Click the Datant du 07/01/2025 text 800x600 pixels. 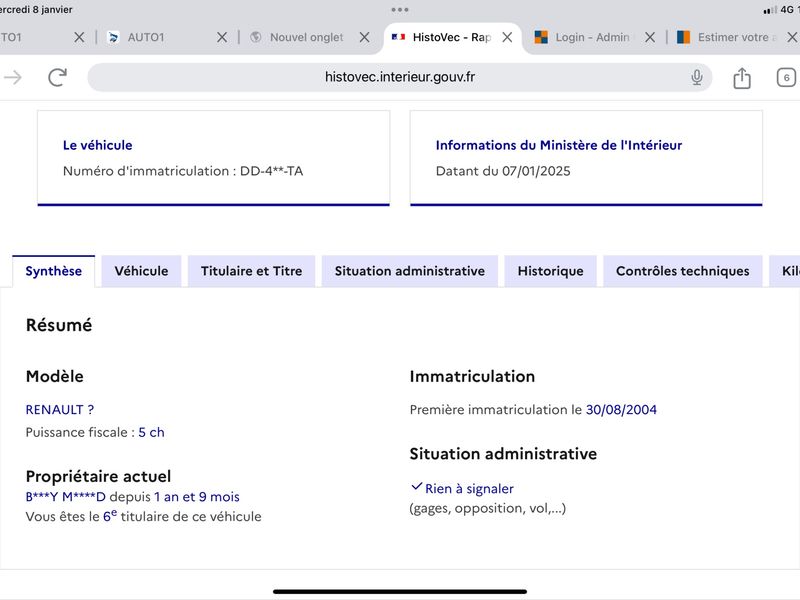tap(503, 171)
